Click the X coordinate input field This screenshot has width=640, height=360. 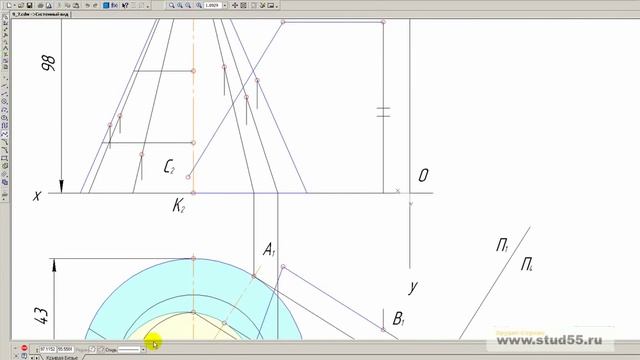click(x=48, y=349)
